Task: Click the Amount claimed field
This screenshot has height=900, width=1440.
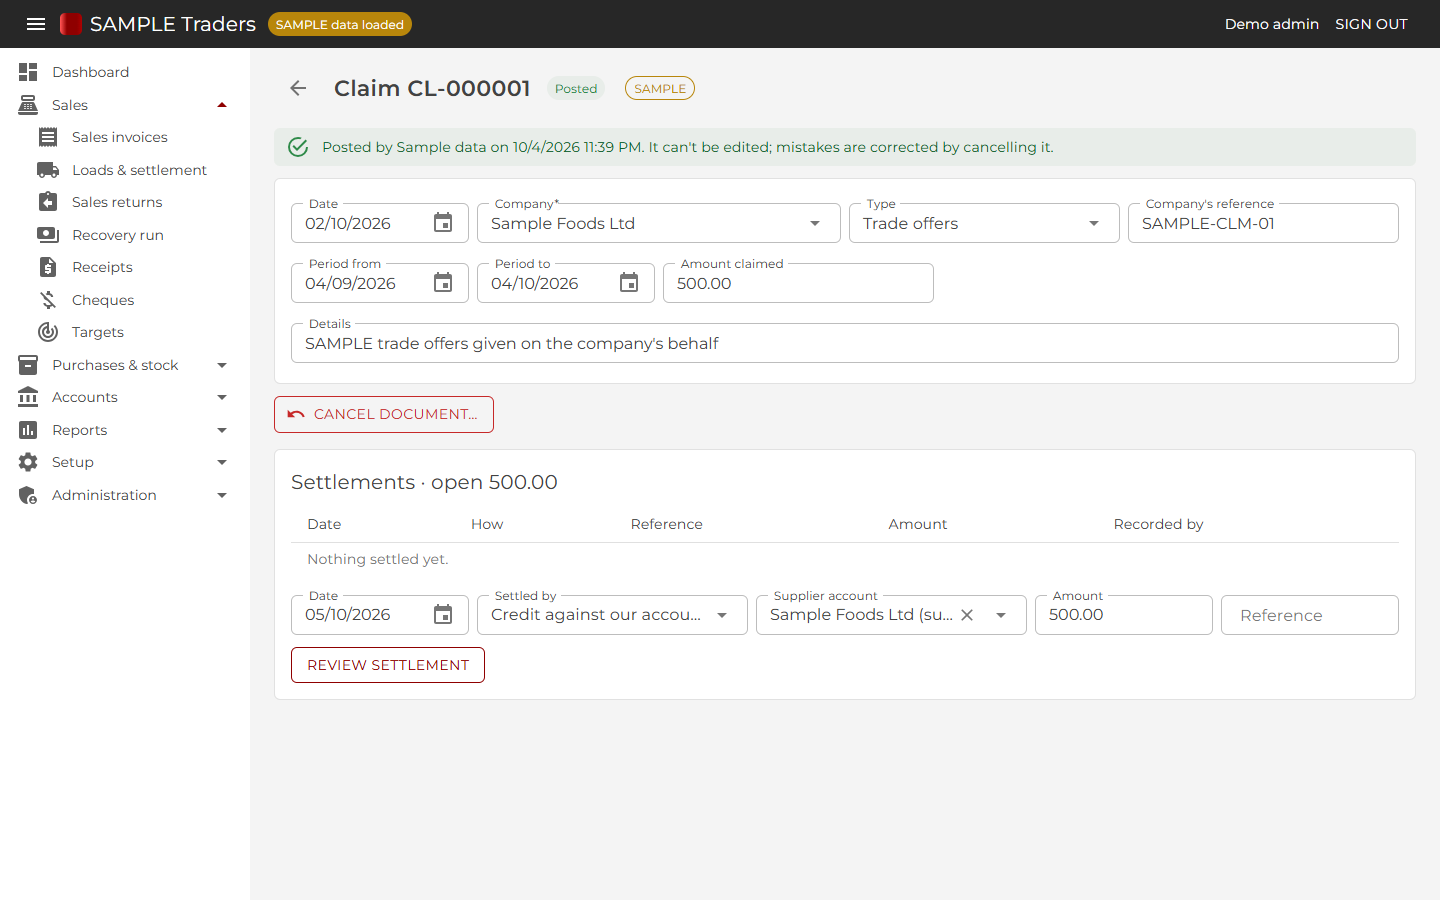Action: [x=798, y=283]
